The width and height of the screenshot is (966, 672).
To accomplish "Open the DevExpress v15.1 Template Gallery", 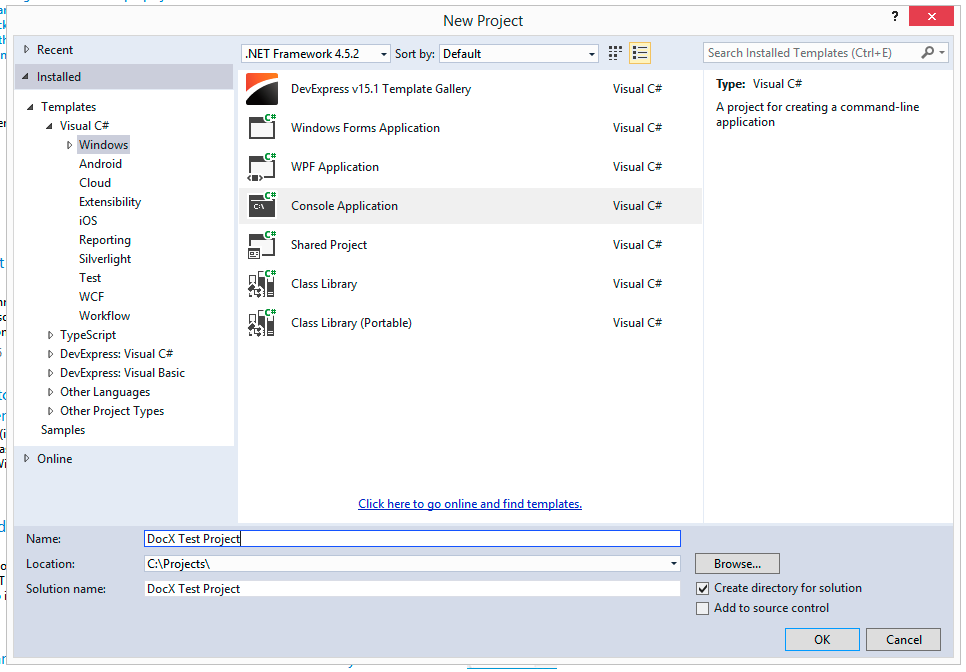I will click(x=261, y=88).
